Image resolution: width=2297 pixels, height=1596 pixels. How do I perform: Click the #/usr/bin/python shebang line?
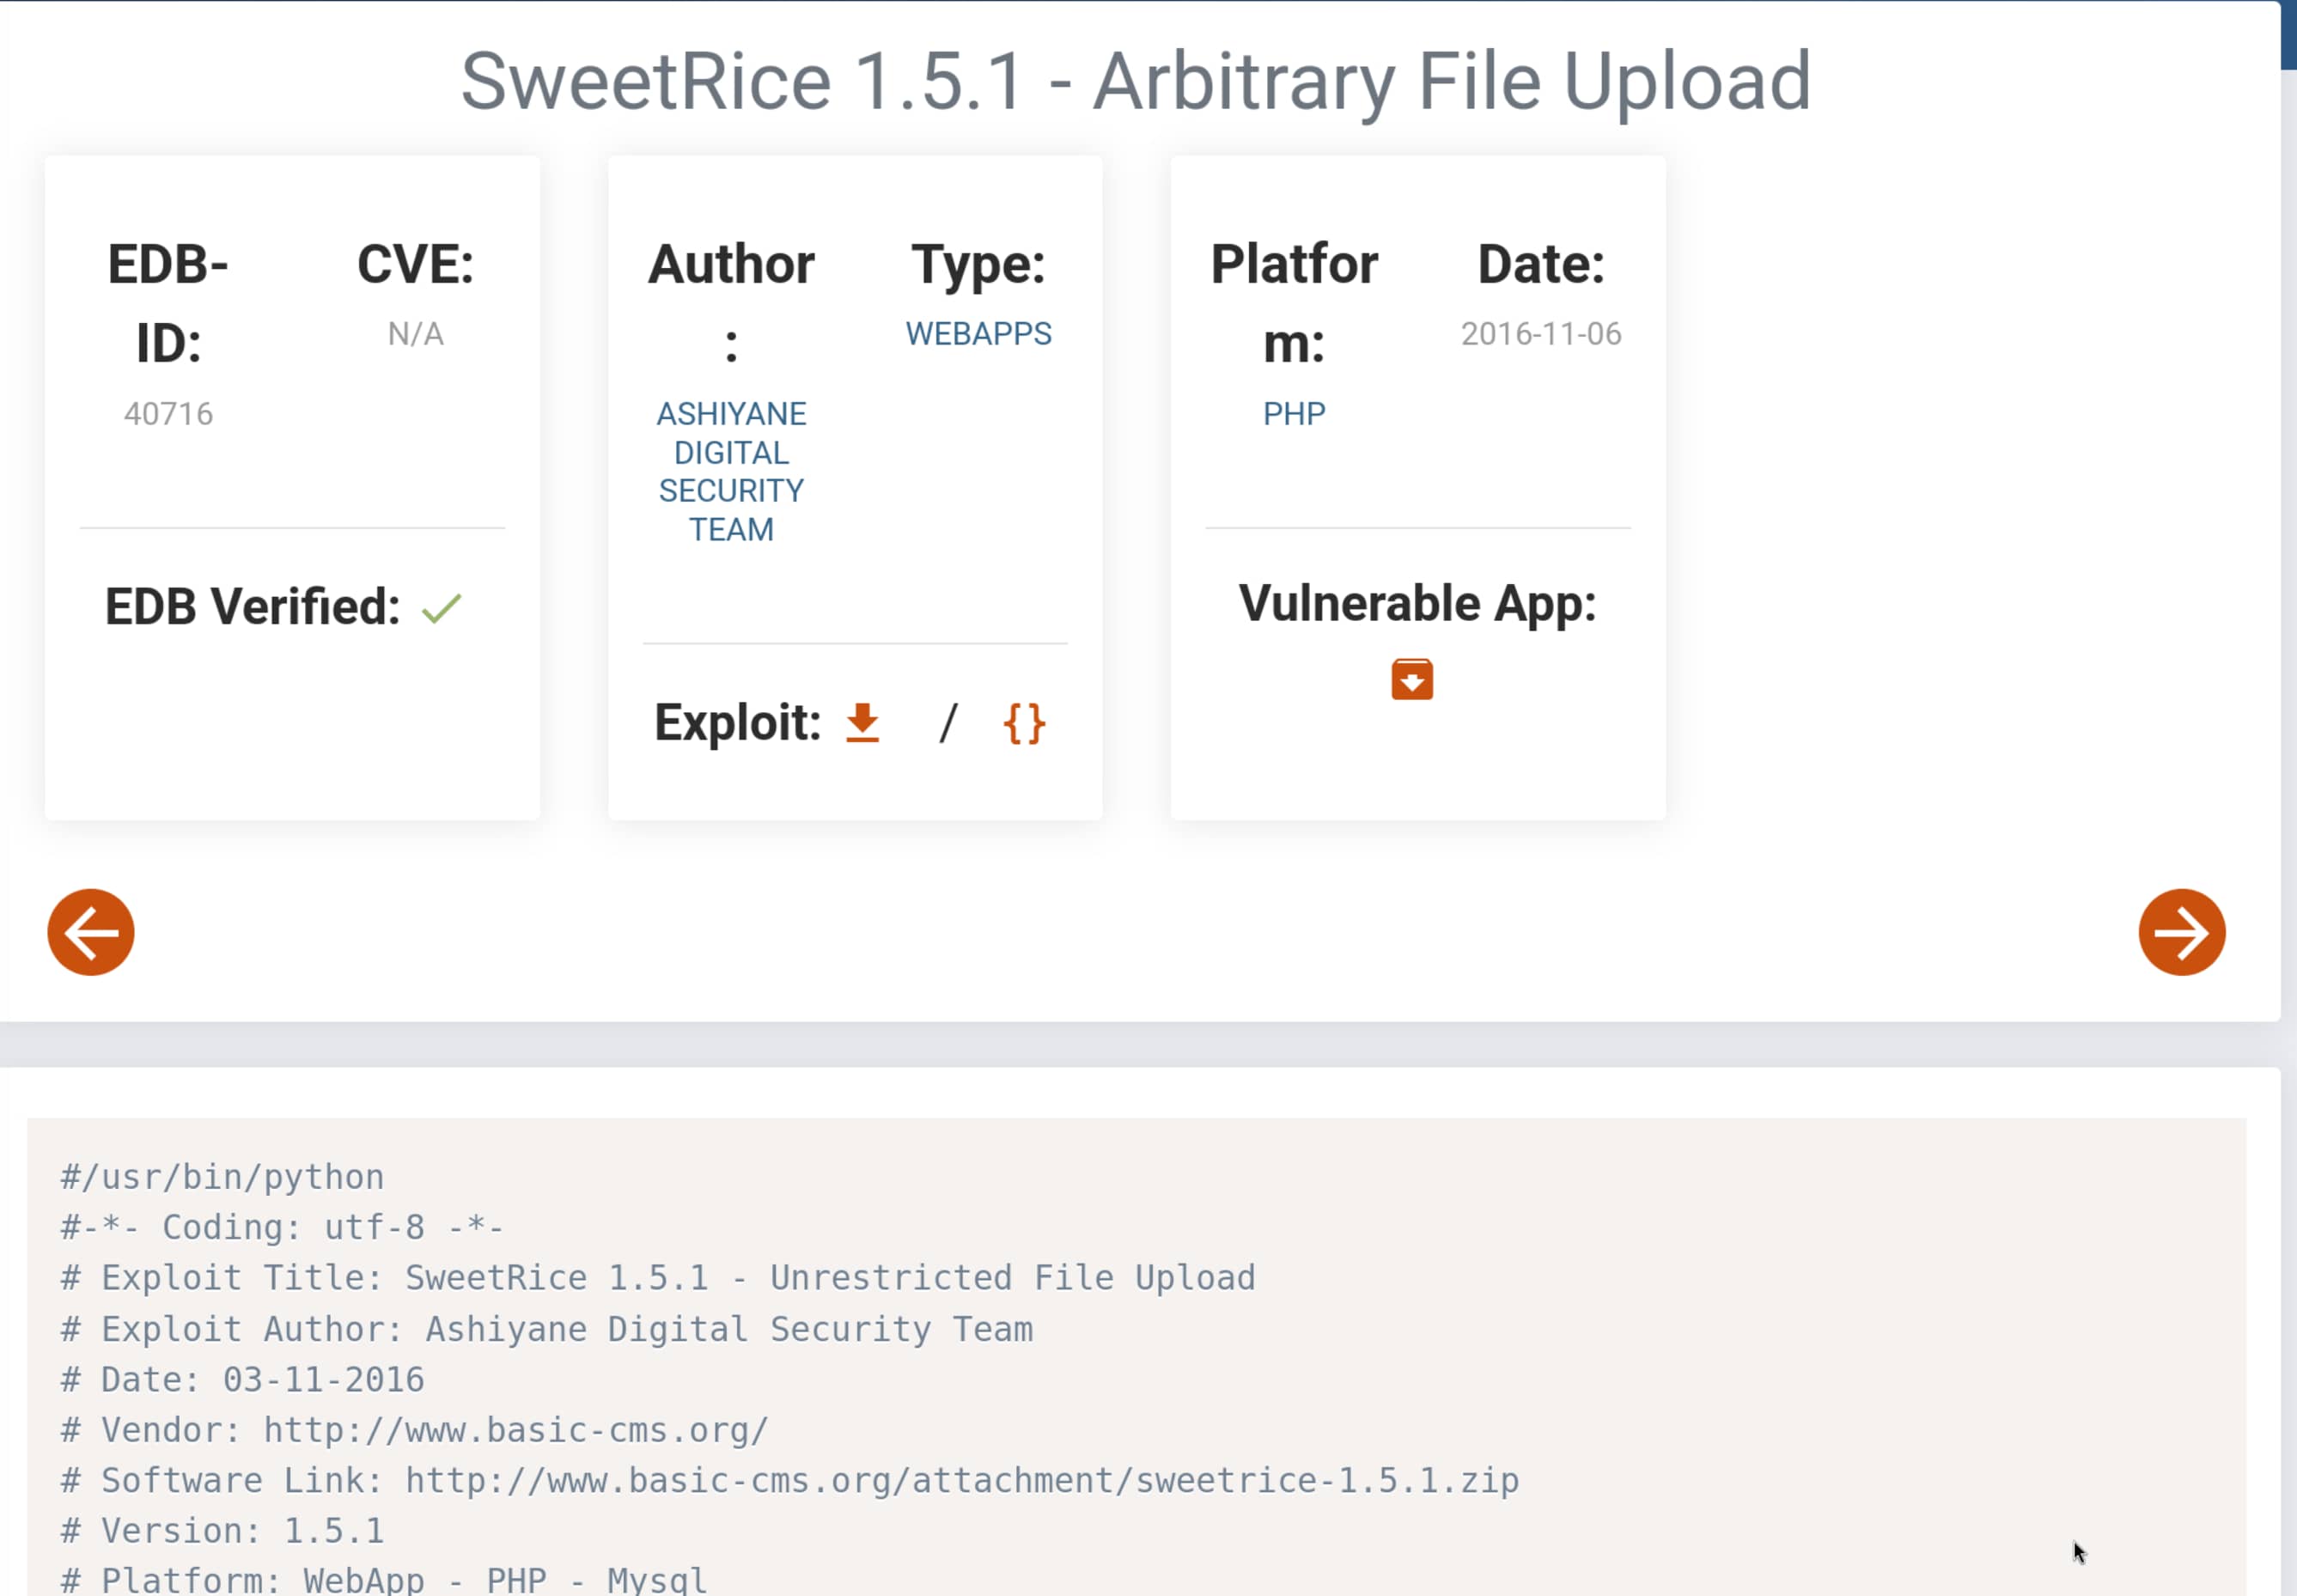(x=222, y=1177)
